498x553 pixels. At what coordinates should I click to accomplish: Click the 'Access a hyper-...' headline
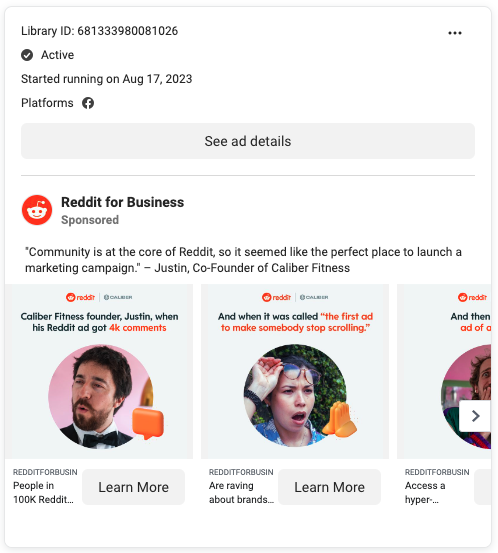[425, 493]
